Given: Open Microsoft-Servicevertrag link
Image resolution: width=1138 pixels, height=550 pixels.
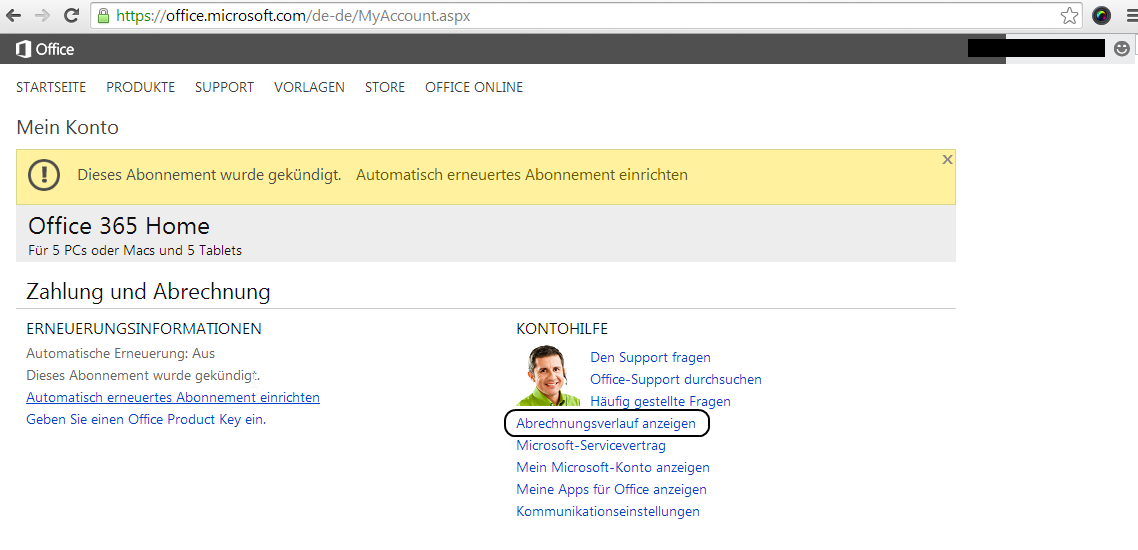Looking at the screenshot, I should [x=591, y=445].
